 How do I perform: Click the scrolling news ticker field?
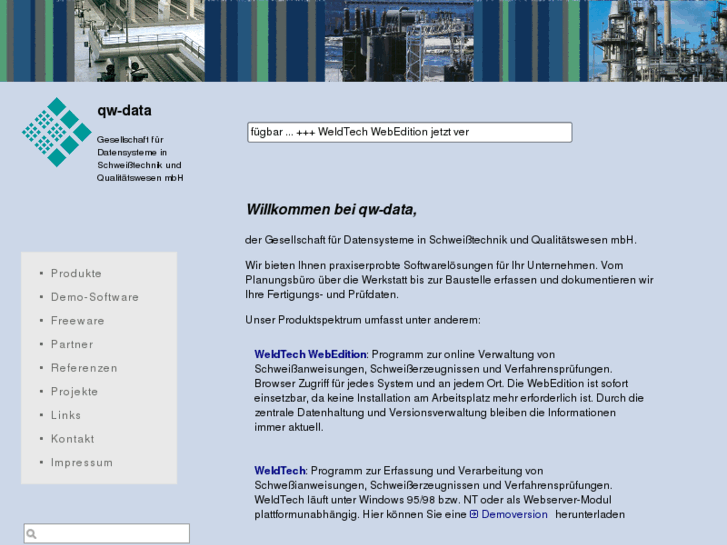pos(410,132)
